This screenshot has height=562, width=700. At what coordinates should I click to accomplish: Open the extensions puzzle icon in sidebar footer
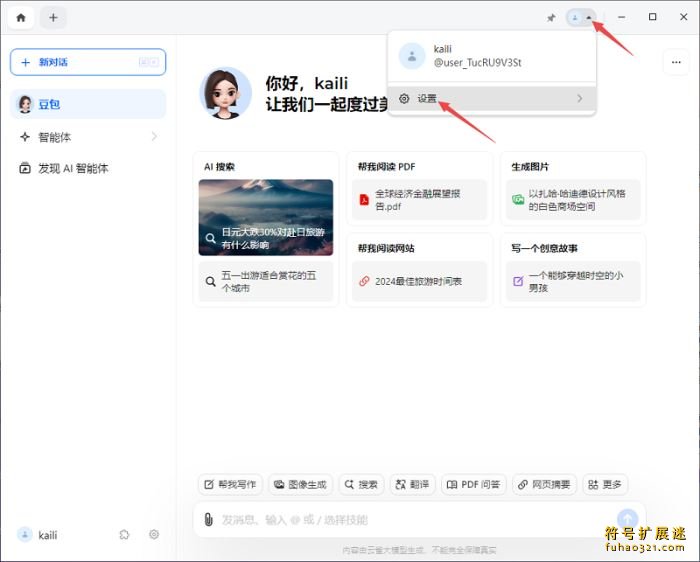click(124, 534)
